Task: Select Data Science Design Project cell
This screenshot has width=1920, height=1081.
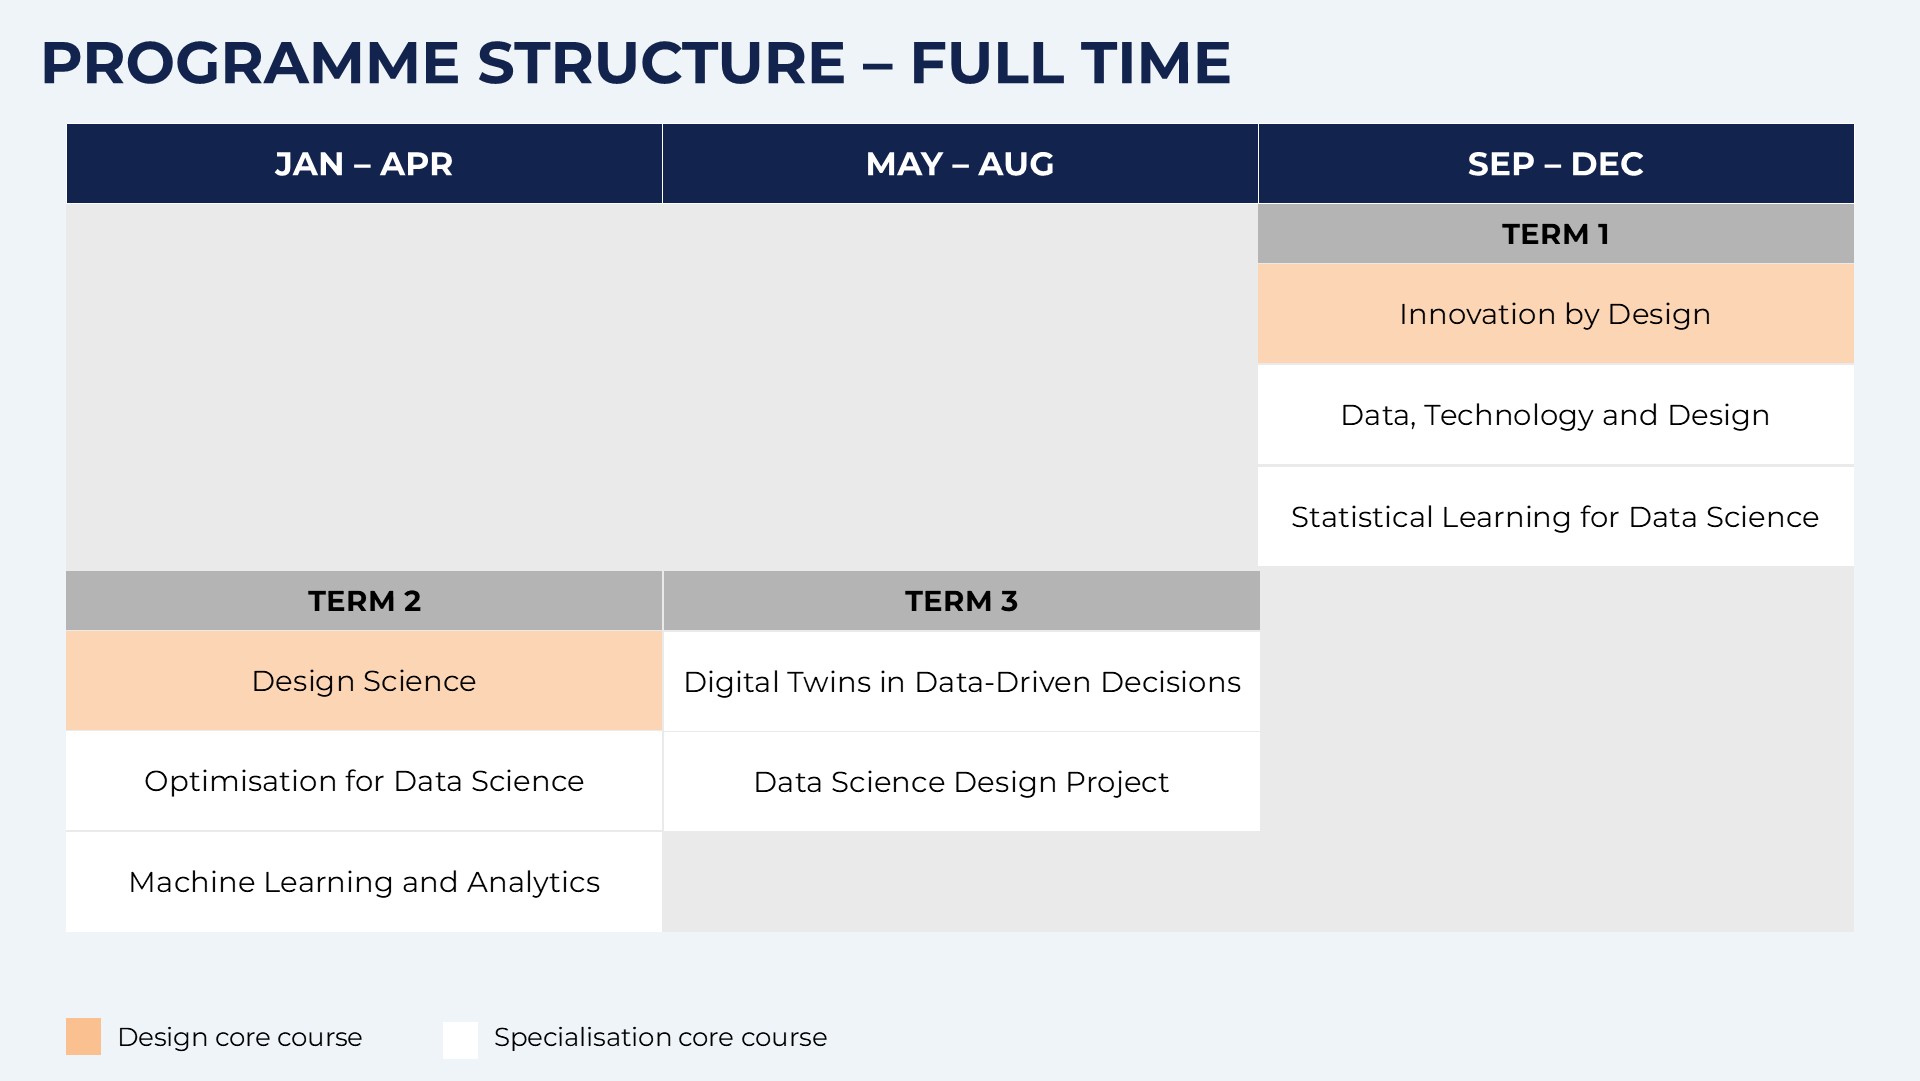Action: pyautogui.click(x=961, y=782)
